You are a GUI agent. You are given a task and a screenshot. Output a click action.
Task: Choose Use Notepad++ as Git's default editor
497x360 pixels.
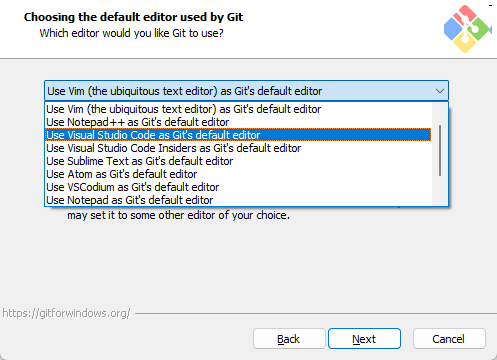coord(238,122)
